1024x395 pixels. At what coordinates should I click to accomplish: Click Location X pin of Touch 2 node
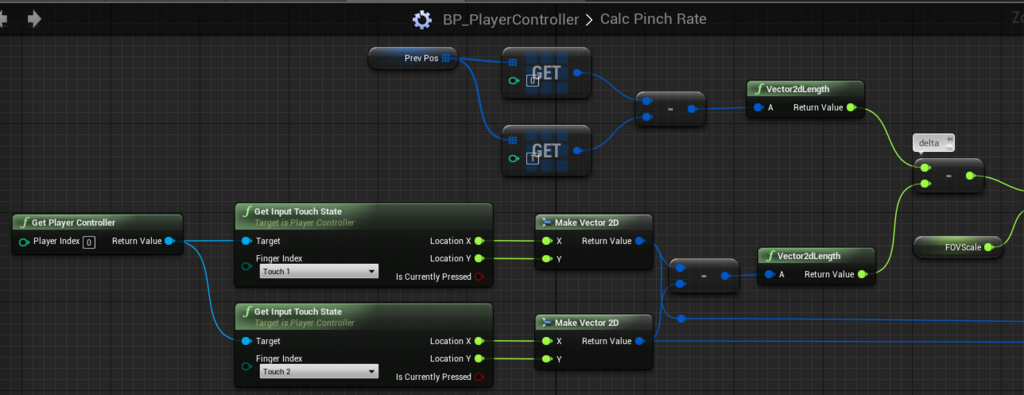point(479,341)
